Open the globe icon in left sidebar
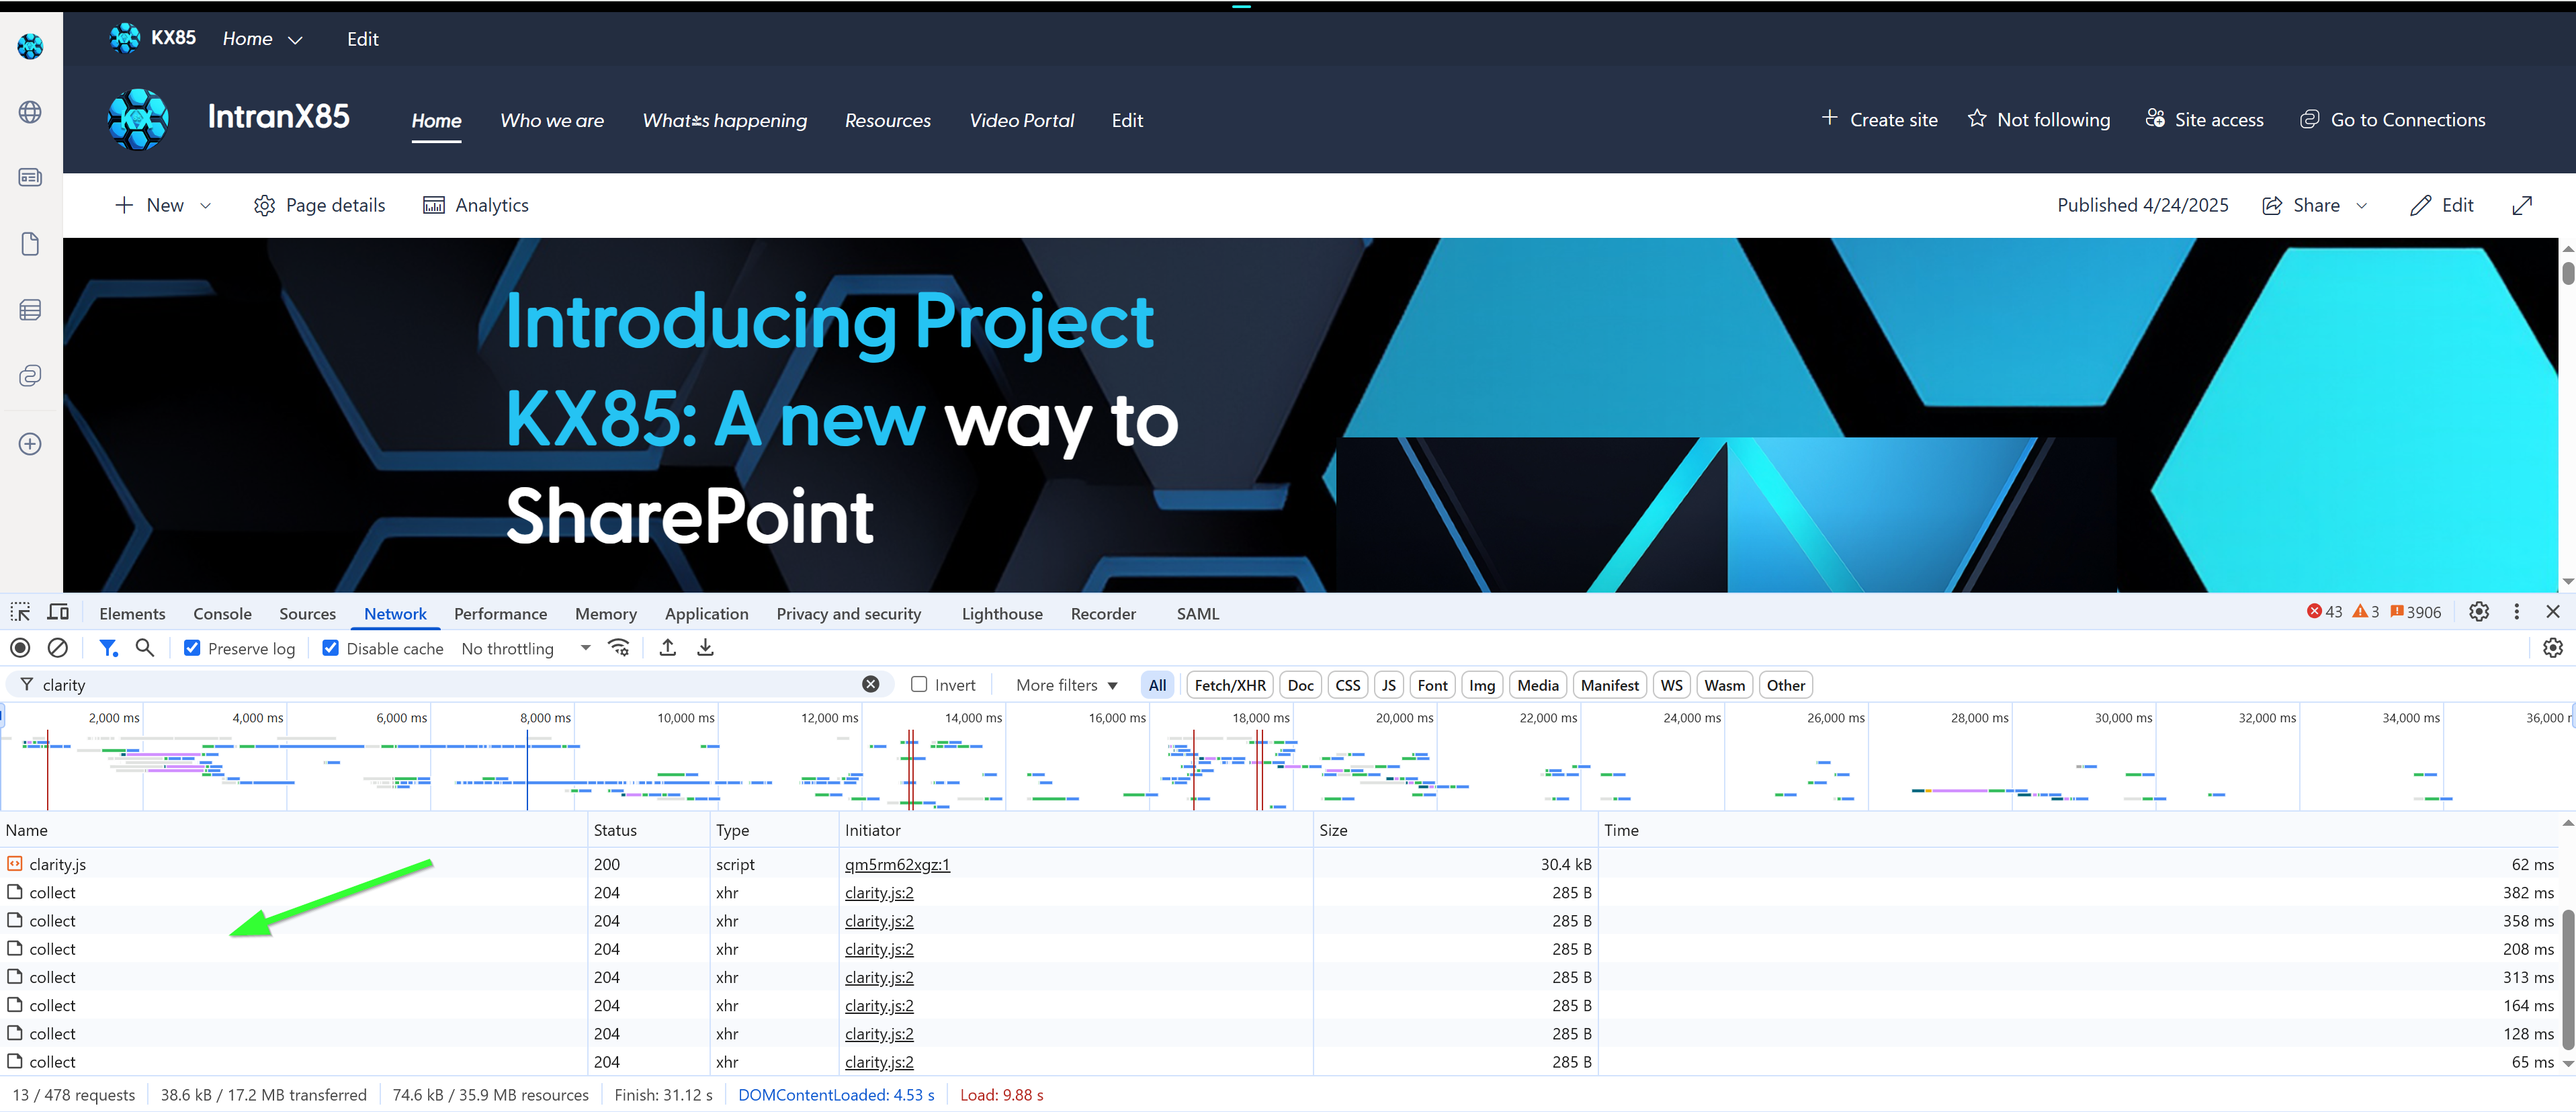Viewport: 2576px width, 1112px height. (x=30, y=112)
